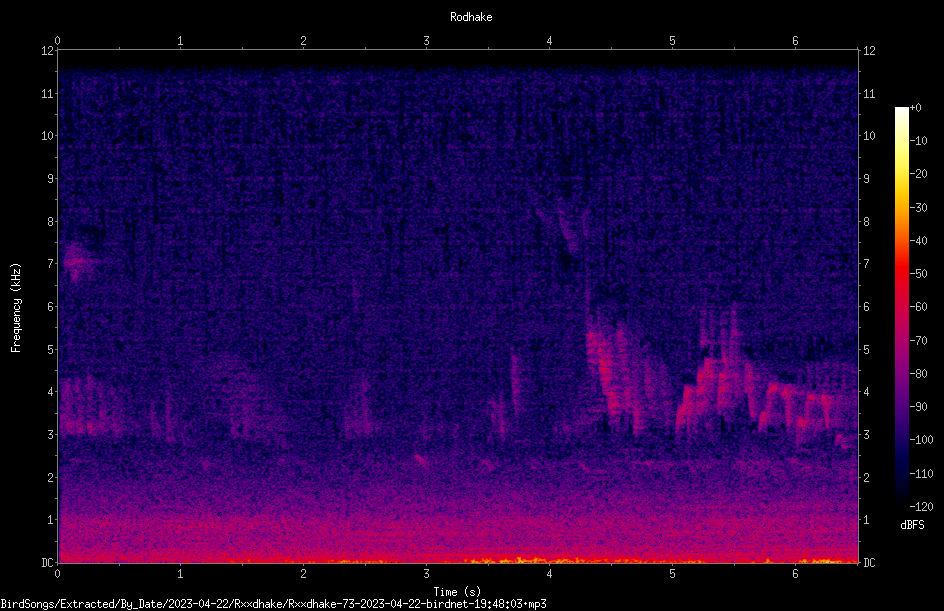The image size is (944, 611).
Task: Click the Time (s) axis label
Action: (457, 592)
